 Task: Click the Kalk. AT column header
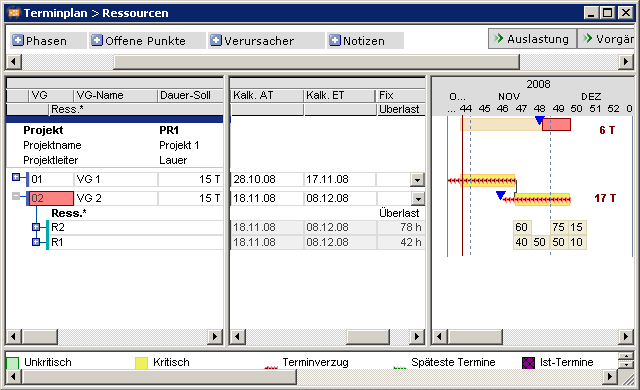[x=267, y=95]
